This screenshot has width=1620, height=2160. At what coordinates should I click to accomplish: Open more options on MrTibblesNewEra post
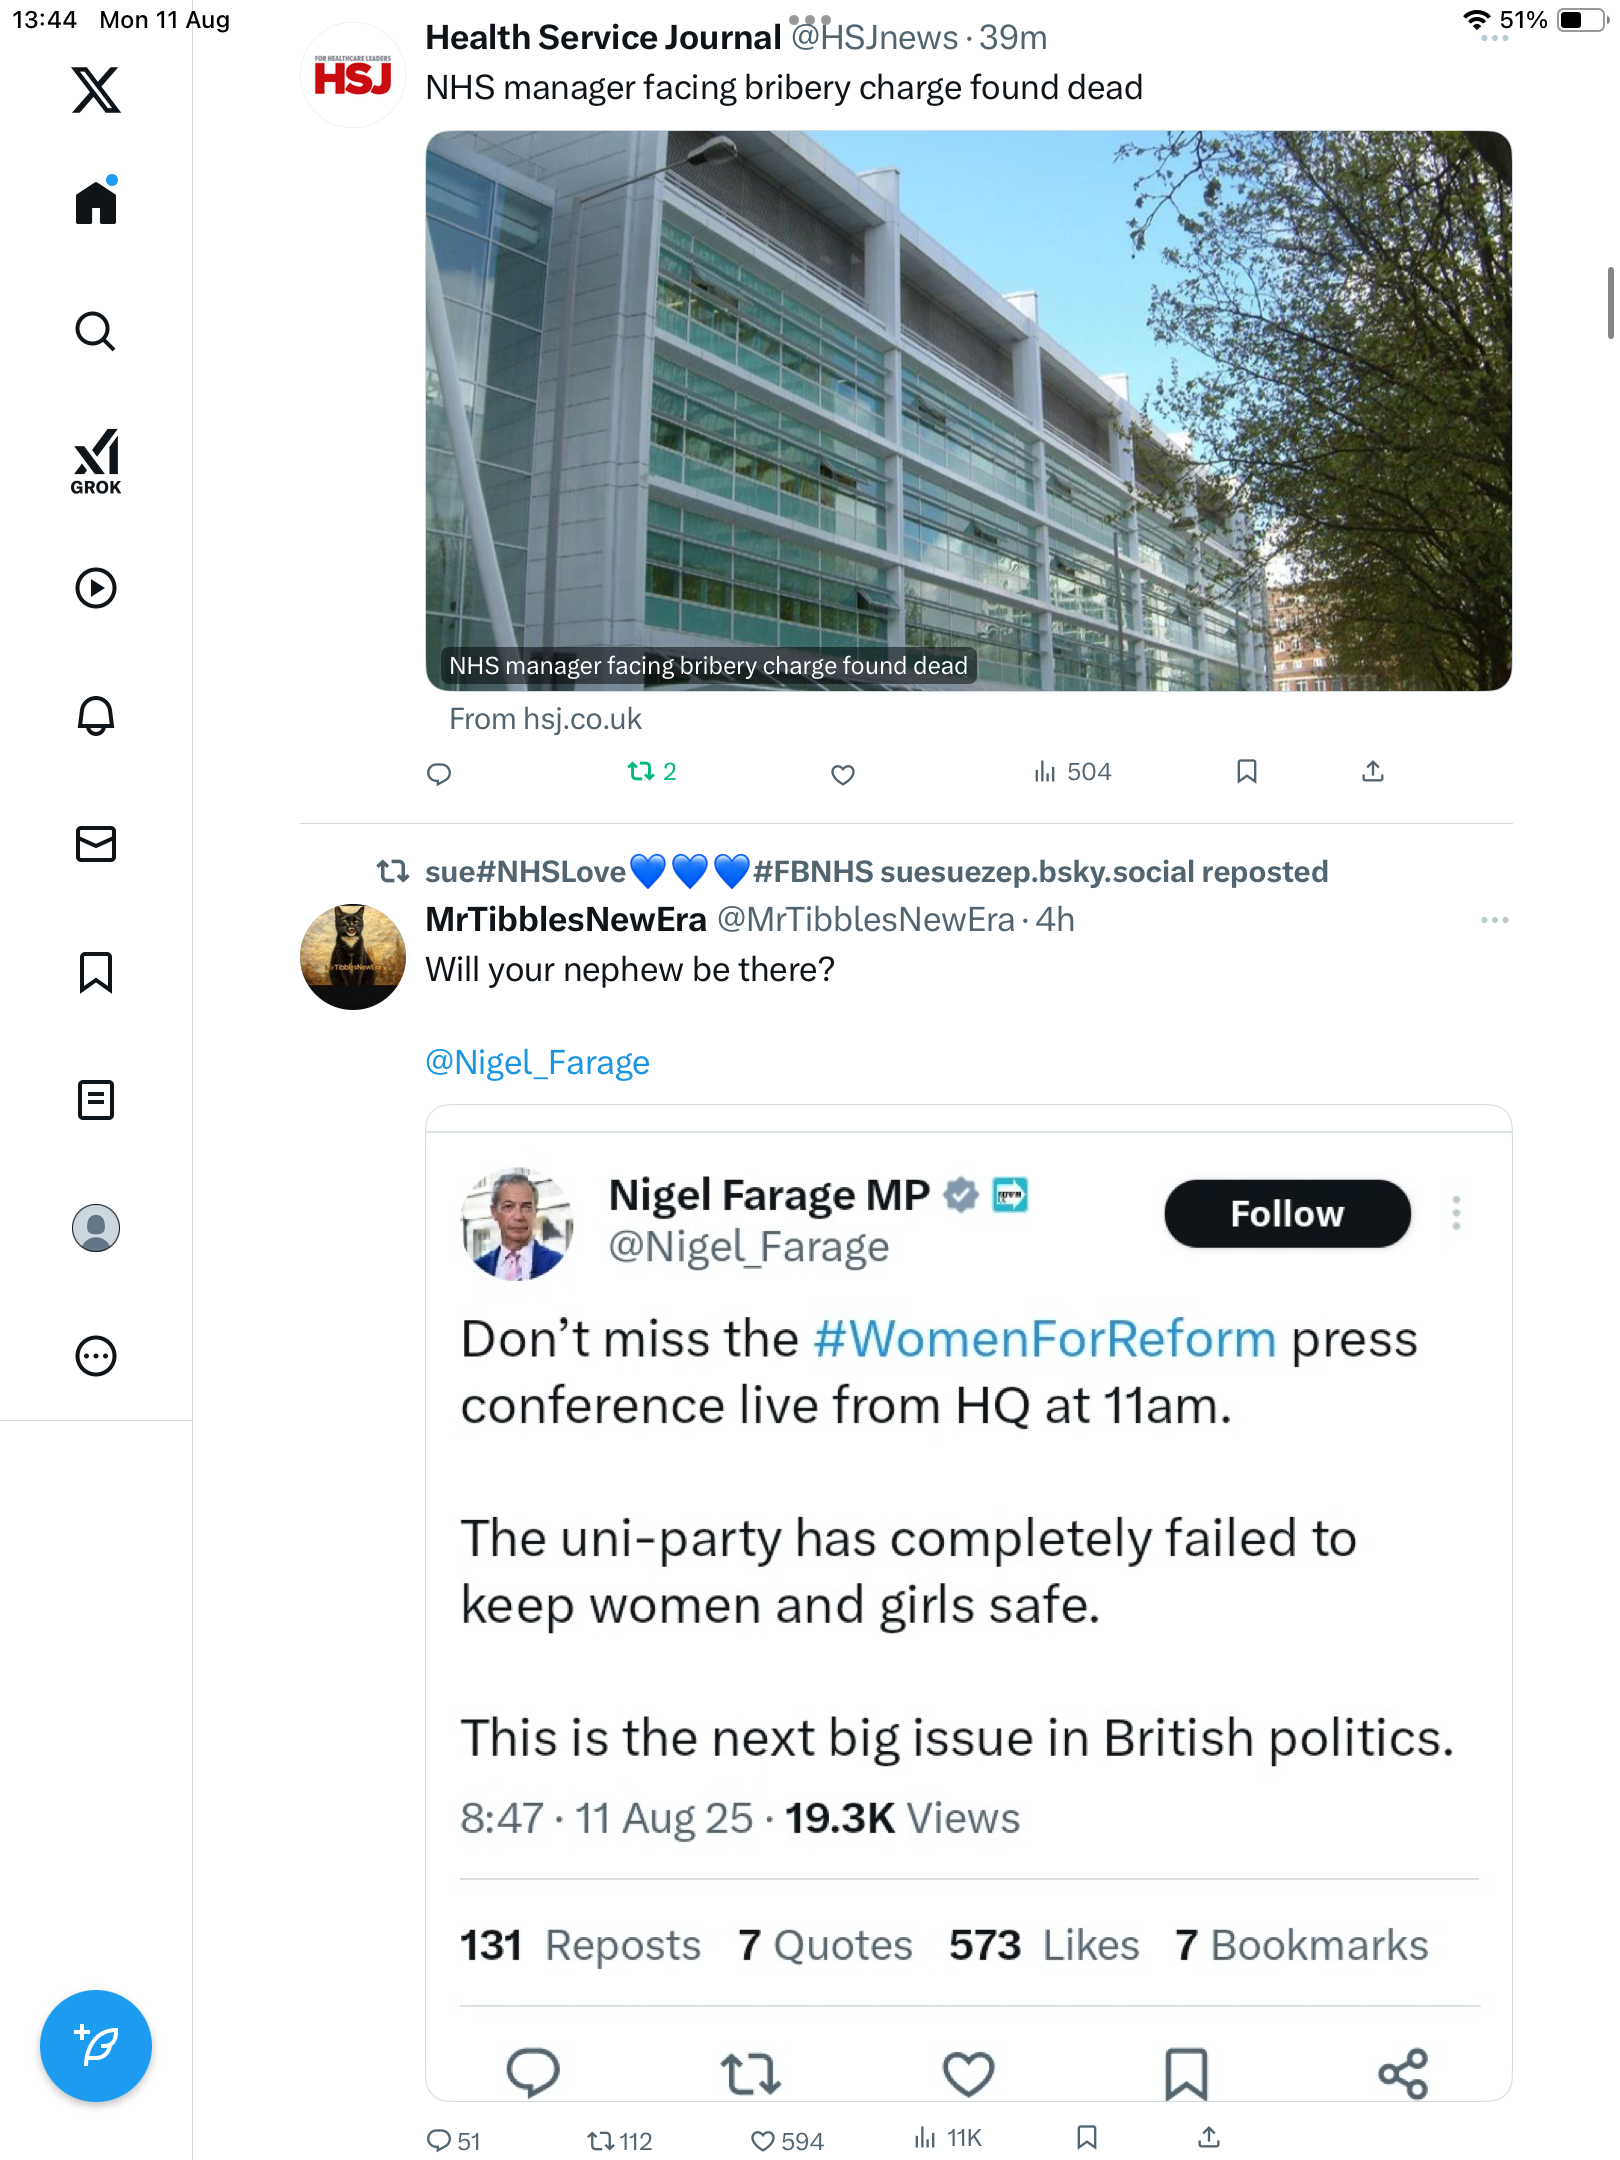[1494, 920]
